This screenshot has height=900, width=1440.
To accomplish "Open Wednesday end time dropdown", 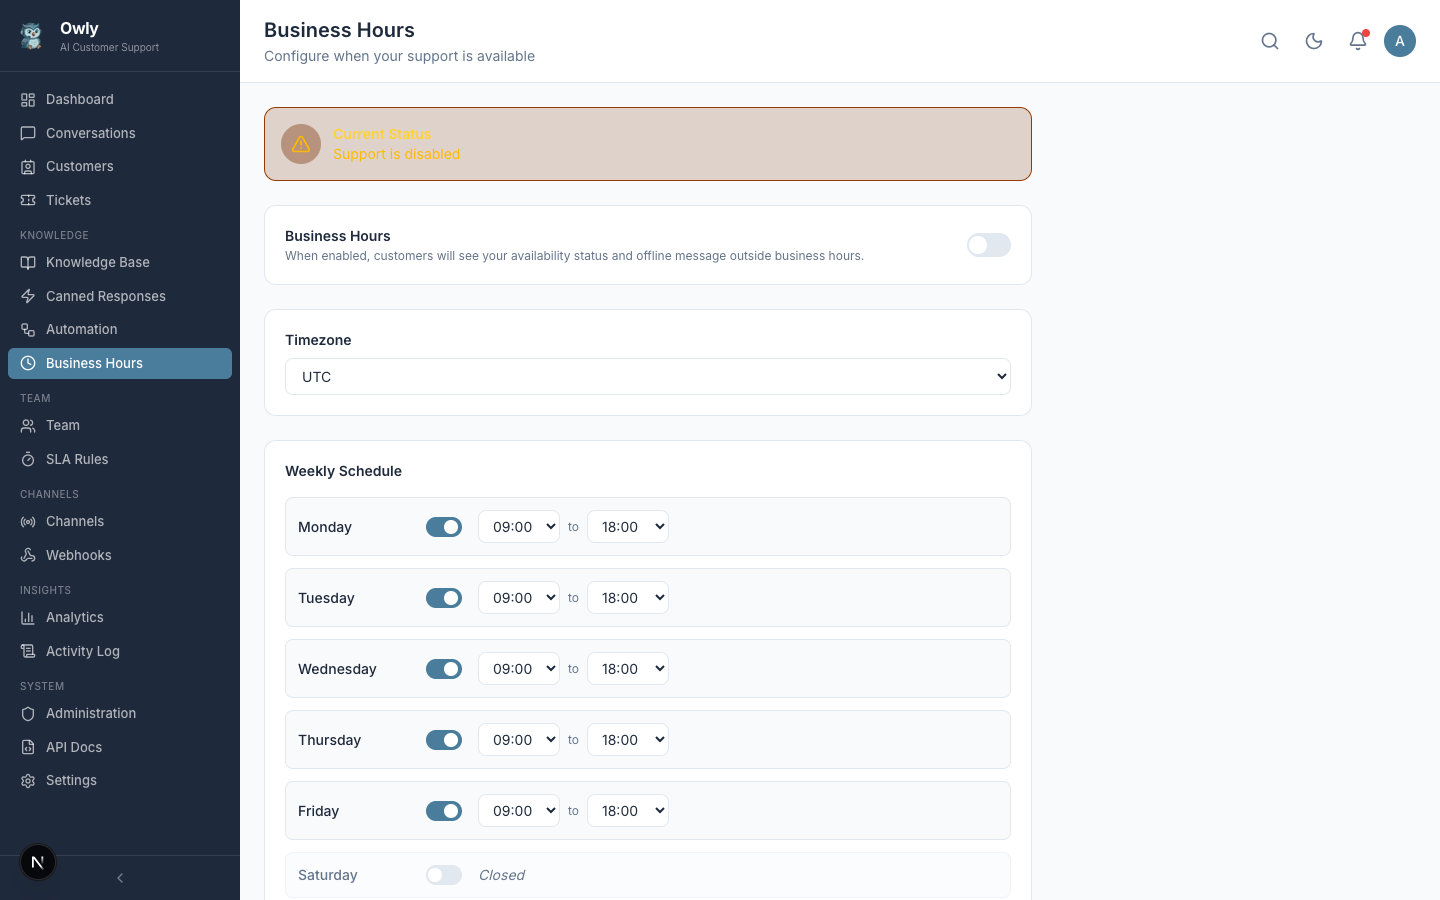I will 628,669.
